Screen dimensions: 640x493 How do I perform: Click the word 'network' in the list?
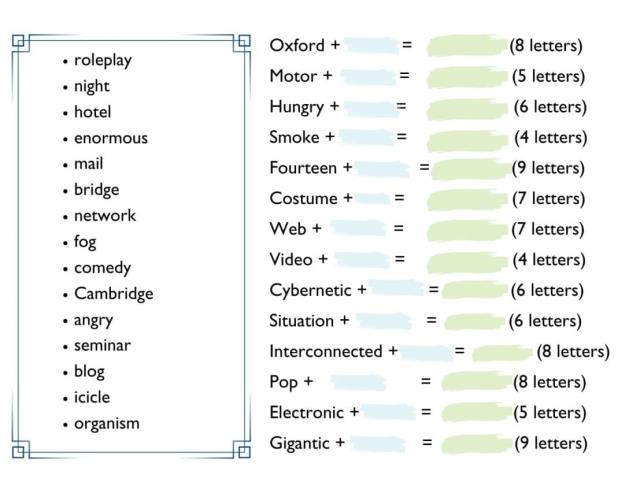[x=105, y=216]
